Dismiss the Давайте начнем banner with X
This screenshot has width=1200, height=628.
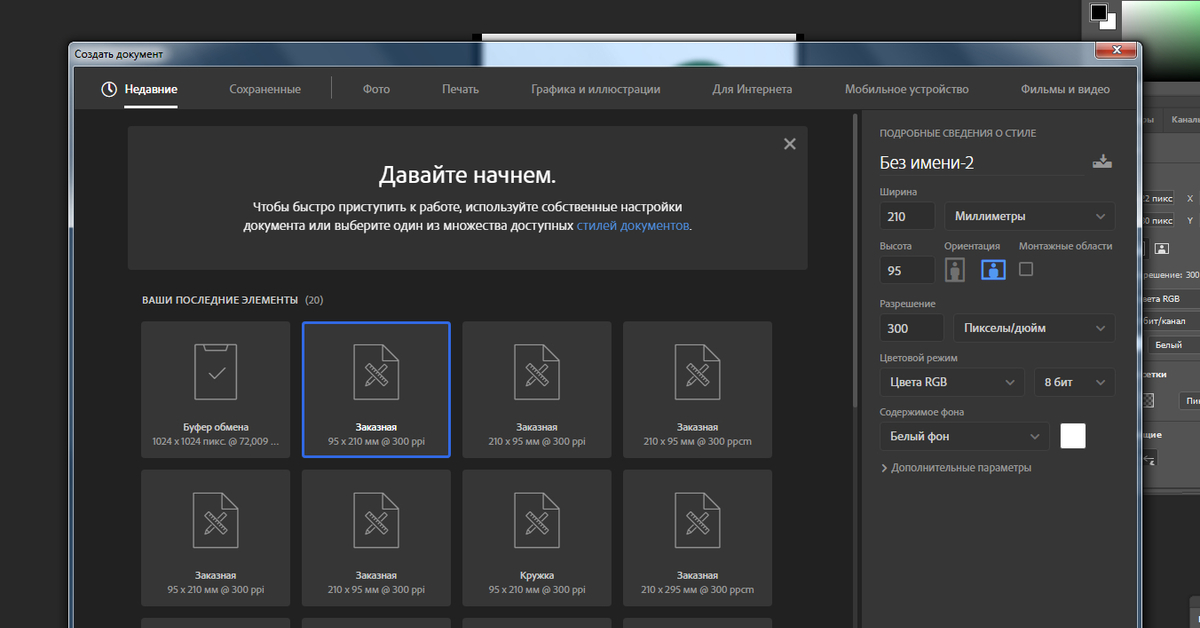790,144
